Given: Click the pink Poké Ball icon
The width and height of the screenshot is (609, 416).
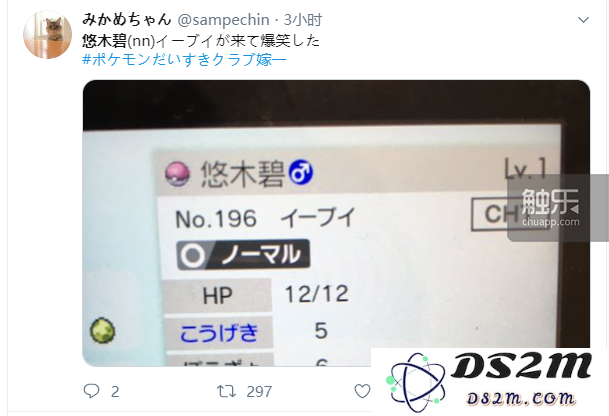Looking at the screenshot, I should tap(177, 174).
